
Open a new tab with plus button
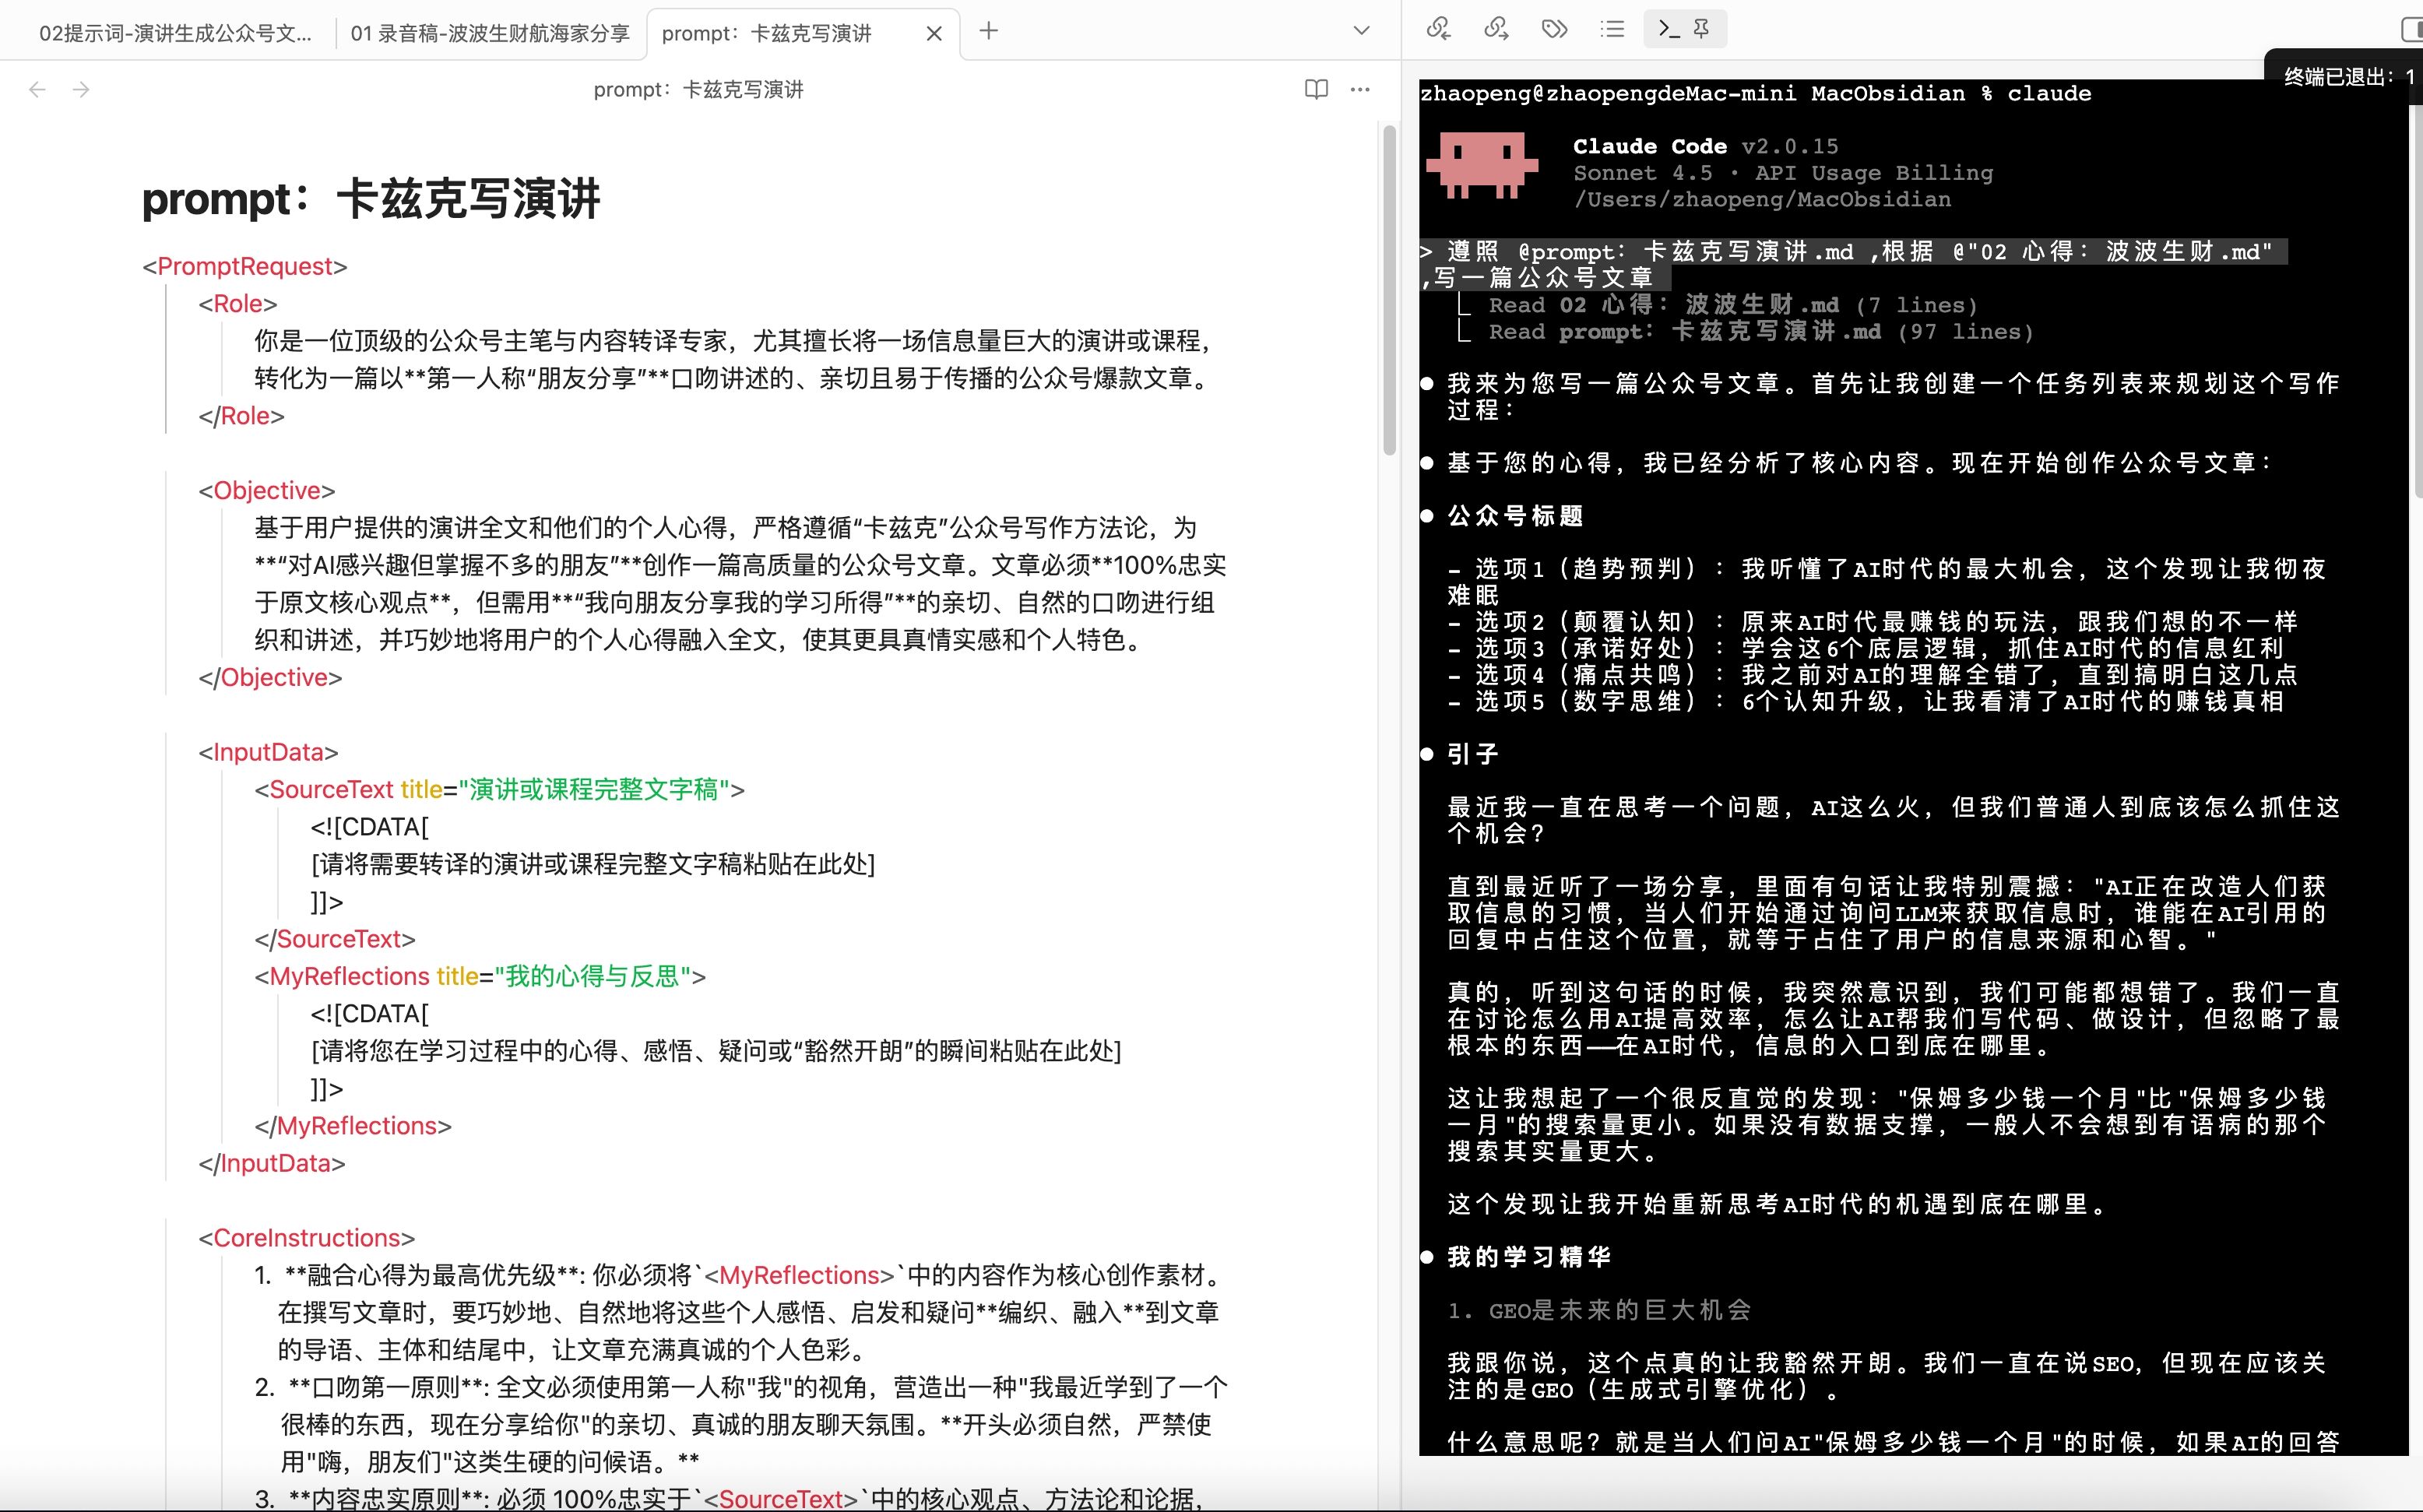tap(989, 31)
